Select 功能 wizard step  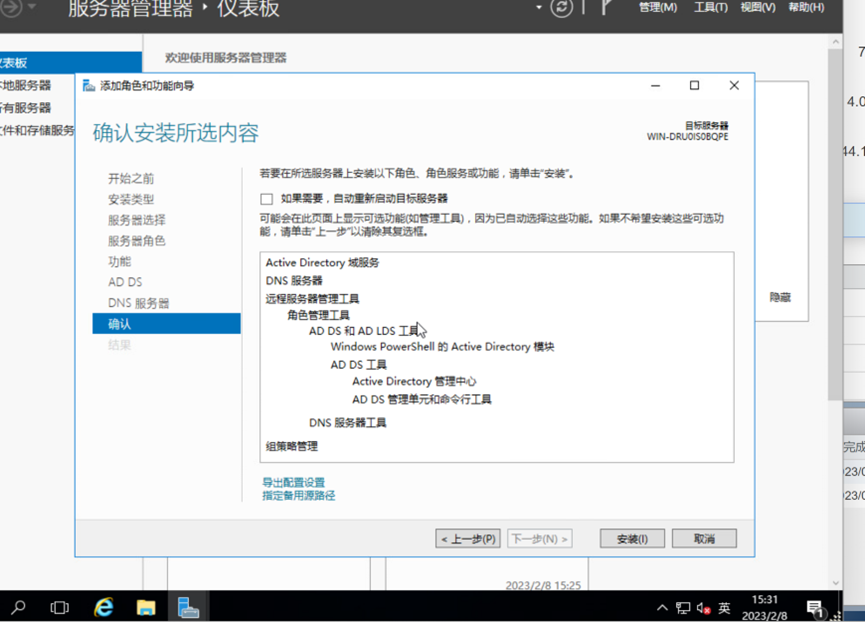pyautogui.click(x=120, y=261)
